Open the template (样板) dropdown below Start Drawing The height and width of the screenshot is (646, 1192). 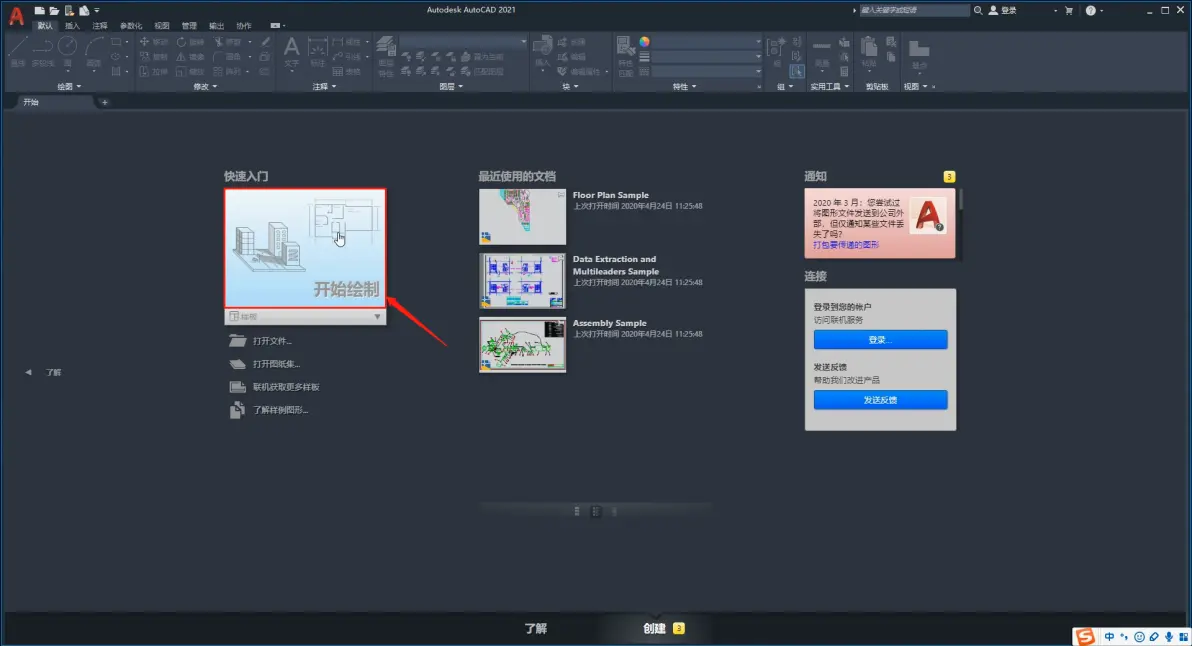[x=306, y=317]
